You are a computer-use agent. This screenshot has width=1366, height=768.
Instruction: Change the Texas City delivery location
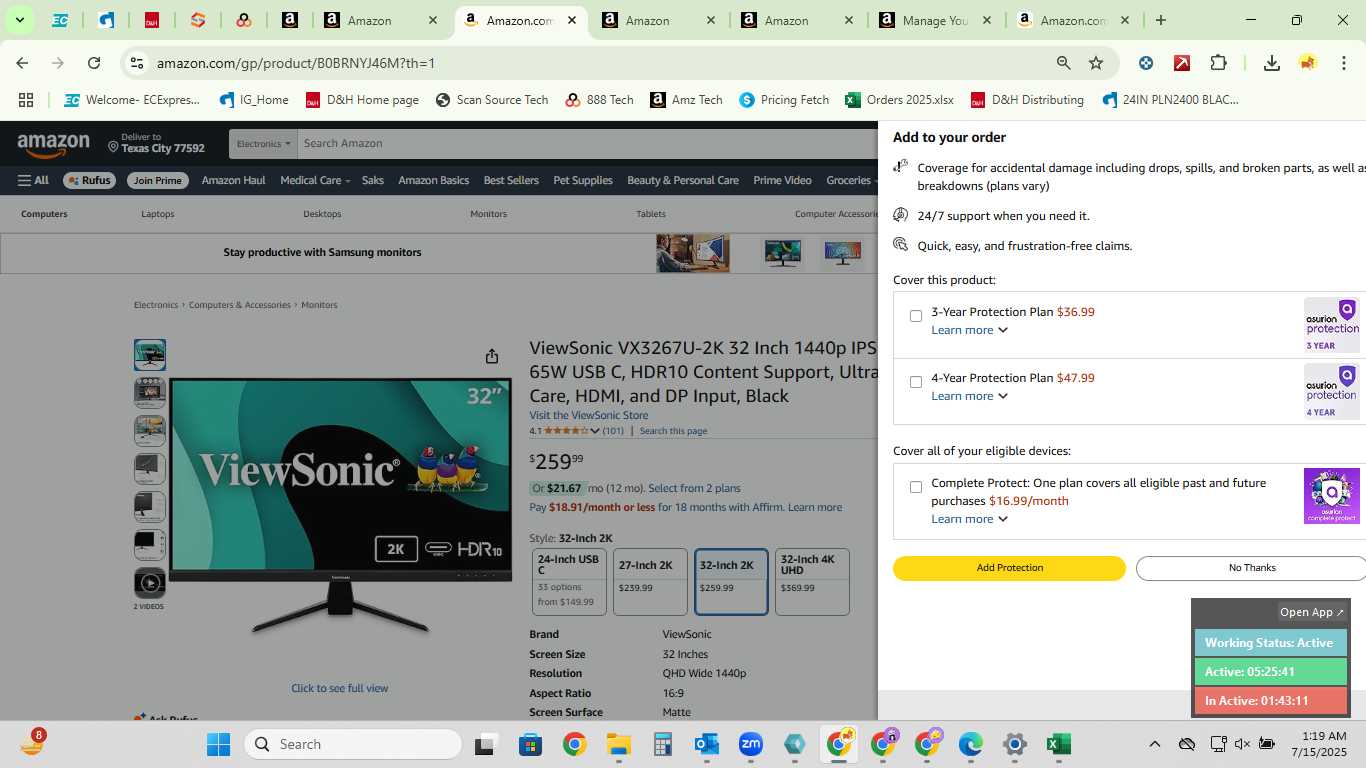(156, 143)
